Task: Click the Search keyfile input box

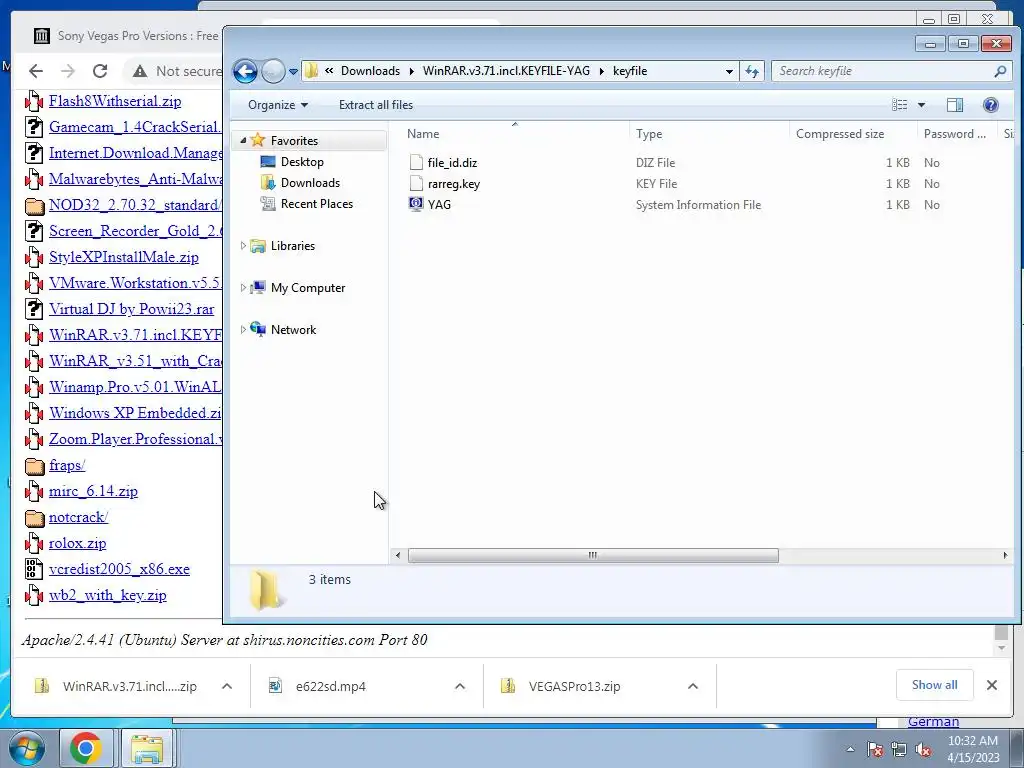Action: click(x=883, y=71)
